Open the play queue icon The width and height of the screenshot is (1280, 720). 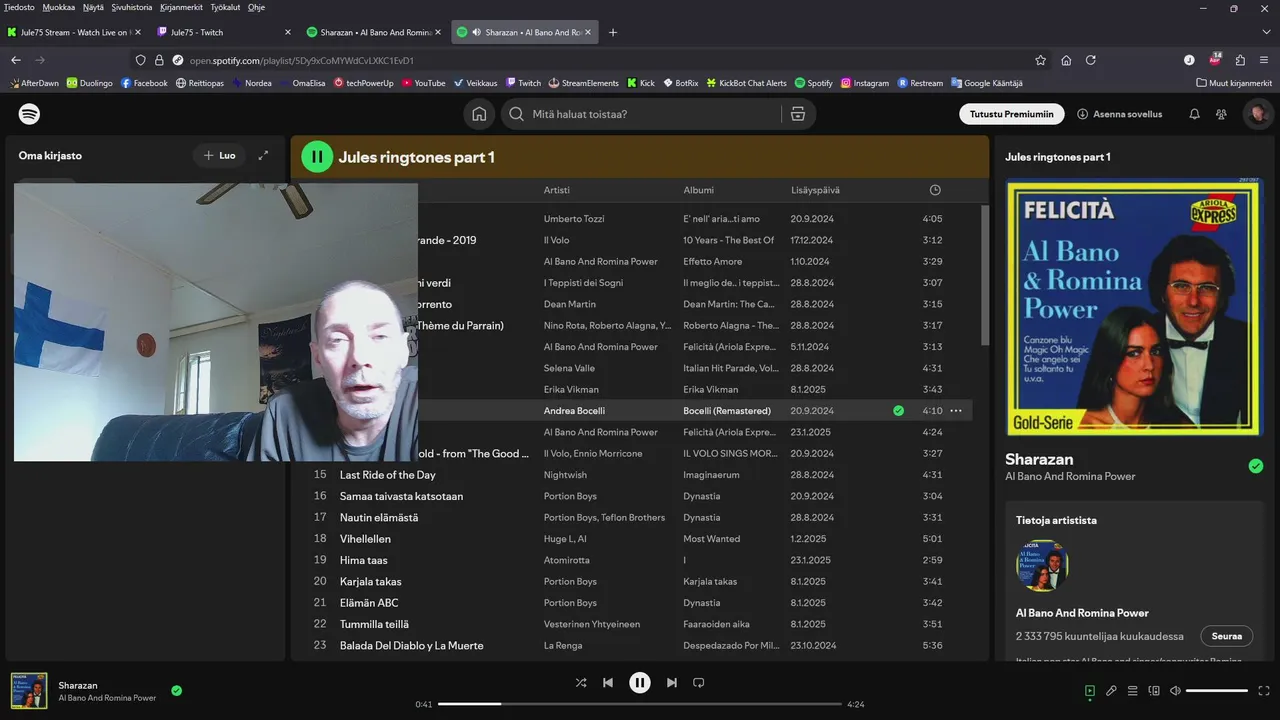pos(1133,691)
